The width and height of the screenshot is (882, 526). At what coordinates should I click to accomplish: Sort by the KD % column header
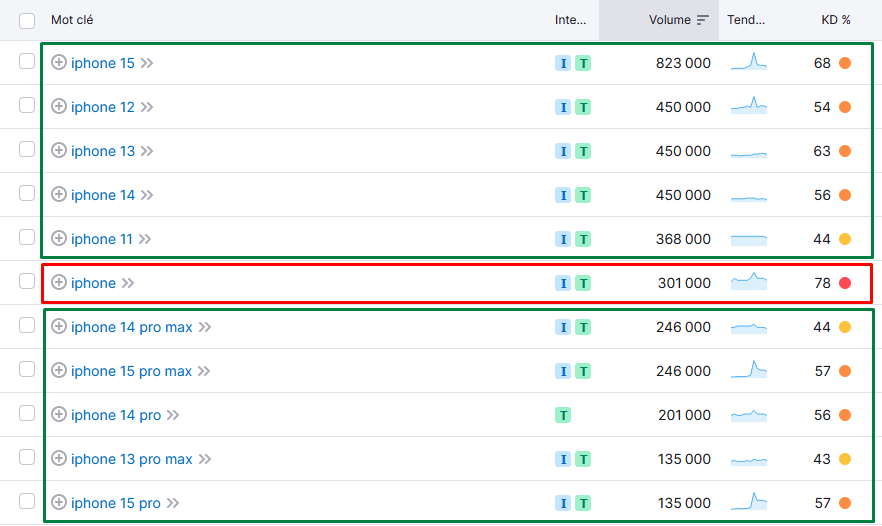(x=836, y=20)
